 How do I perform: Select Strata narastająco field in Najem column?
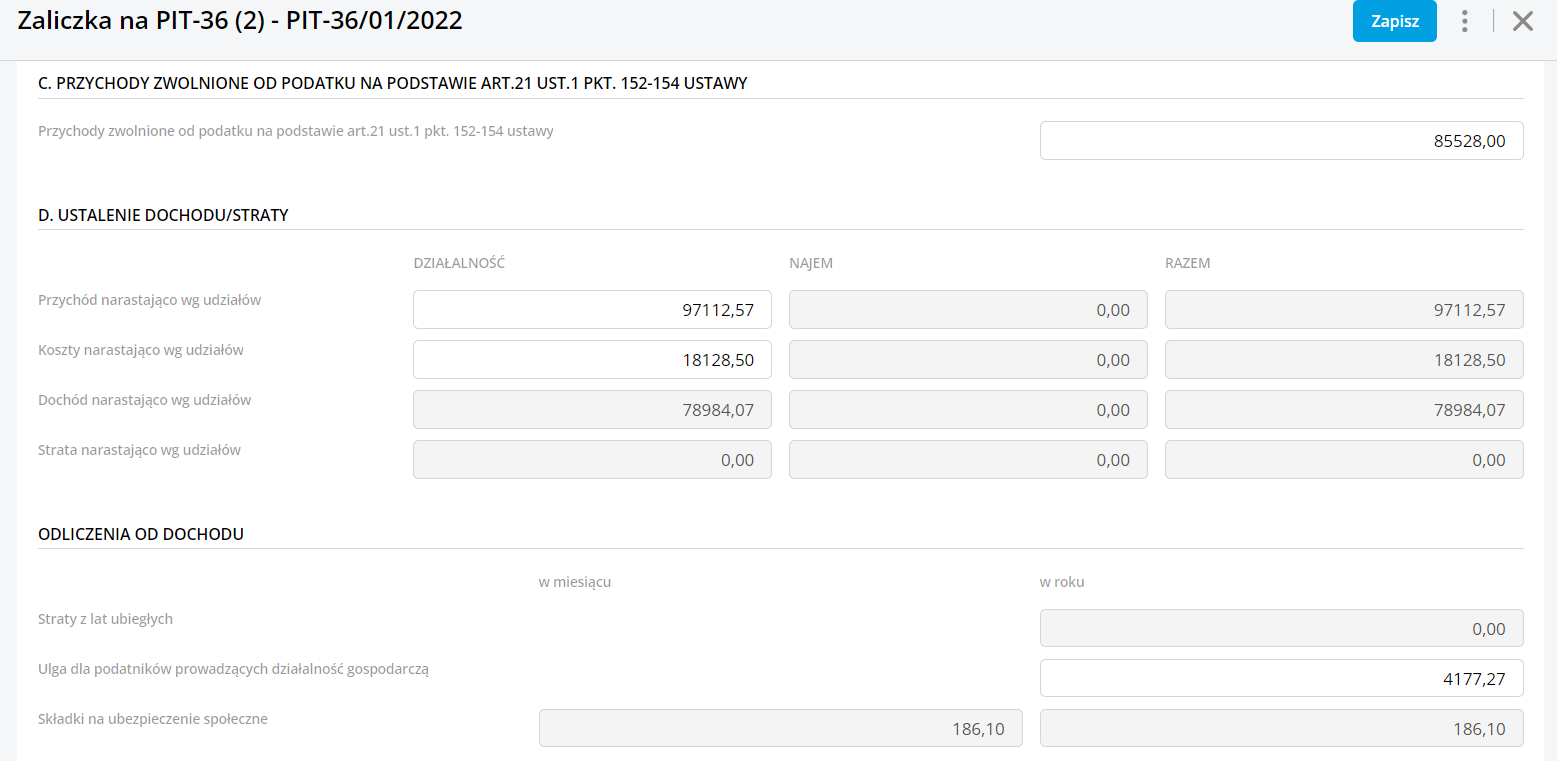(x=968, y=460)
